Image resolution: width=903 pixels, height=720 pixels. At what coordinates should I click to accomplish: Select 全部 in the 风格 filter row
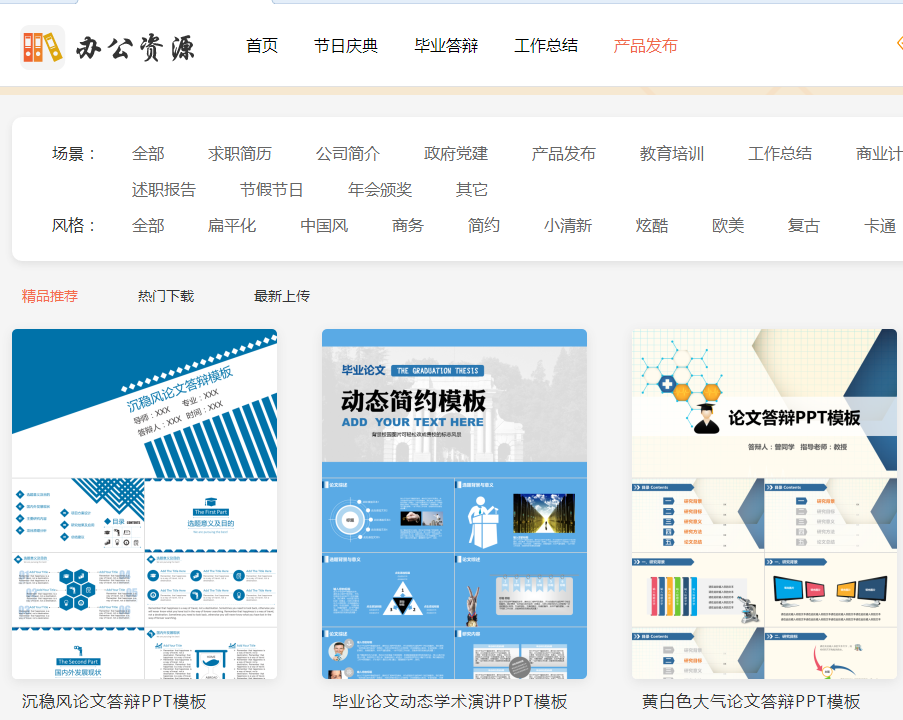148,225
